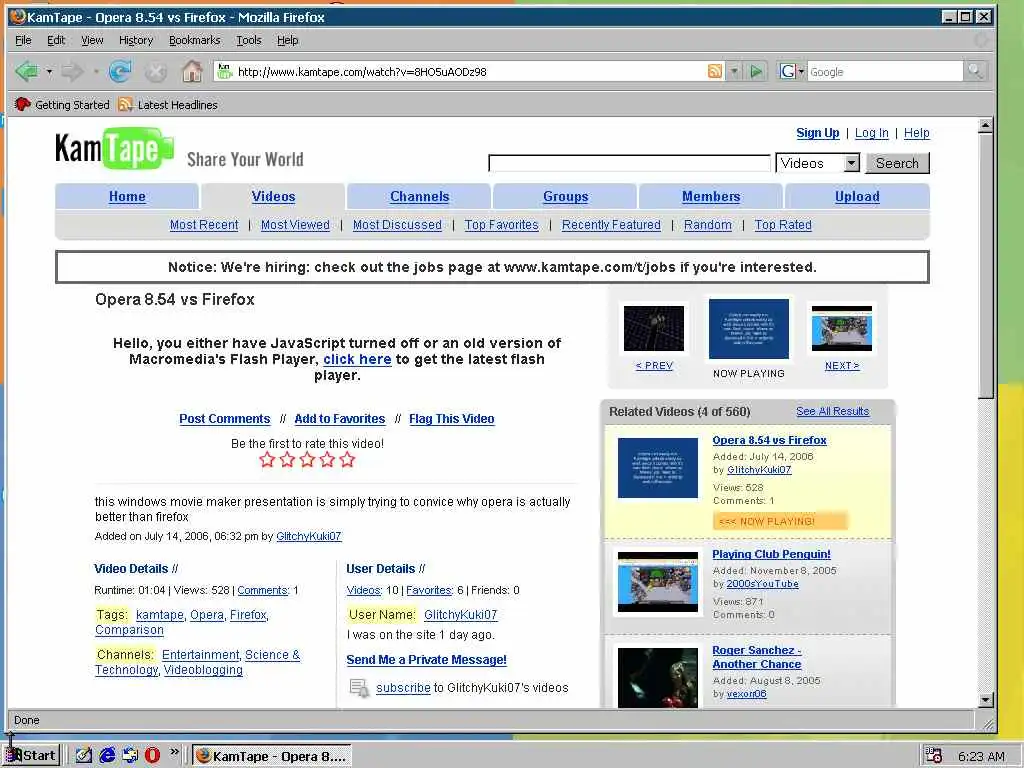Click the KamTape logo
Screen dimensions: 1024x768
114,148
